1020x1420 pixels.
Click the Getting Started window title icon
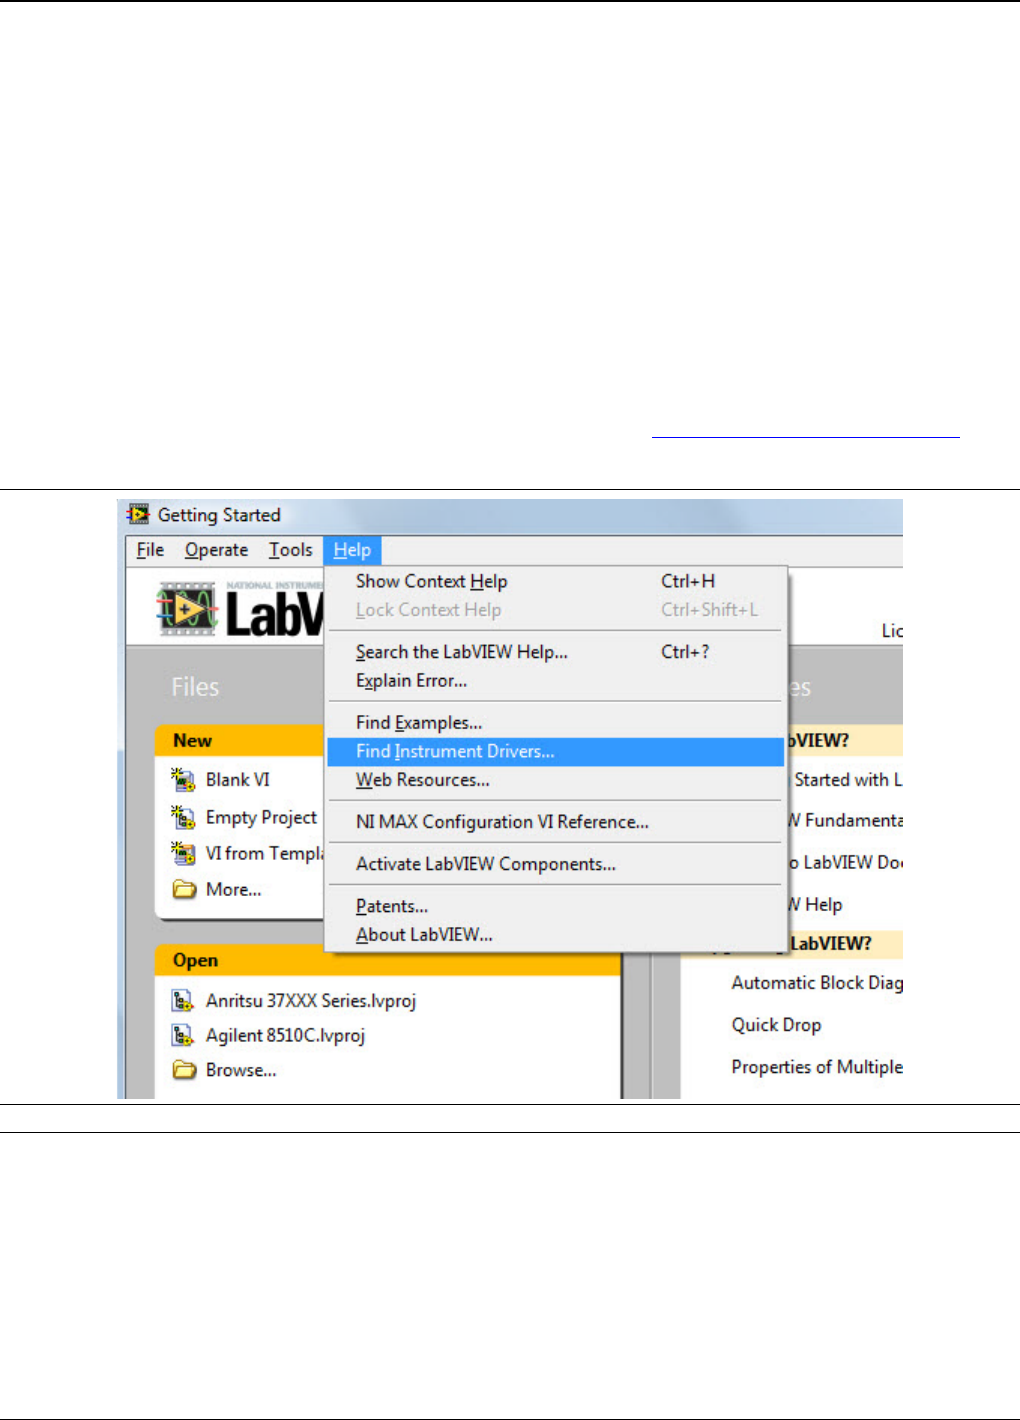[138, 515]
